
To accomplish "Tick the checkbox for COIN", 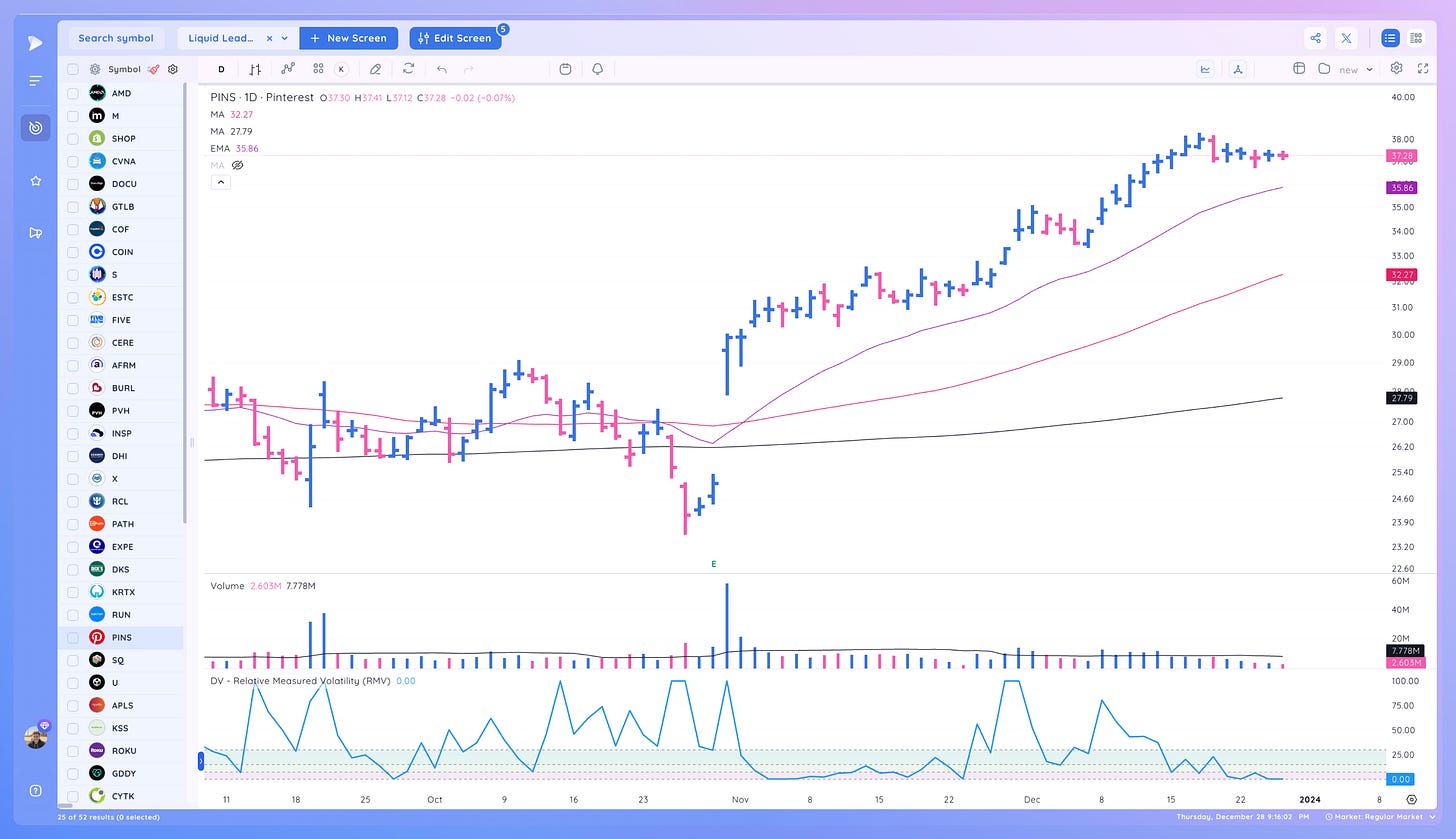I will [72, 252].
